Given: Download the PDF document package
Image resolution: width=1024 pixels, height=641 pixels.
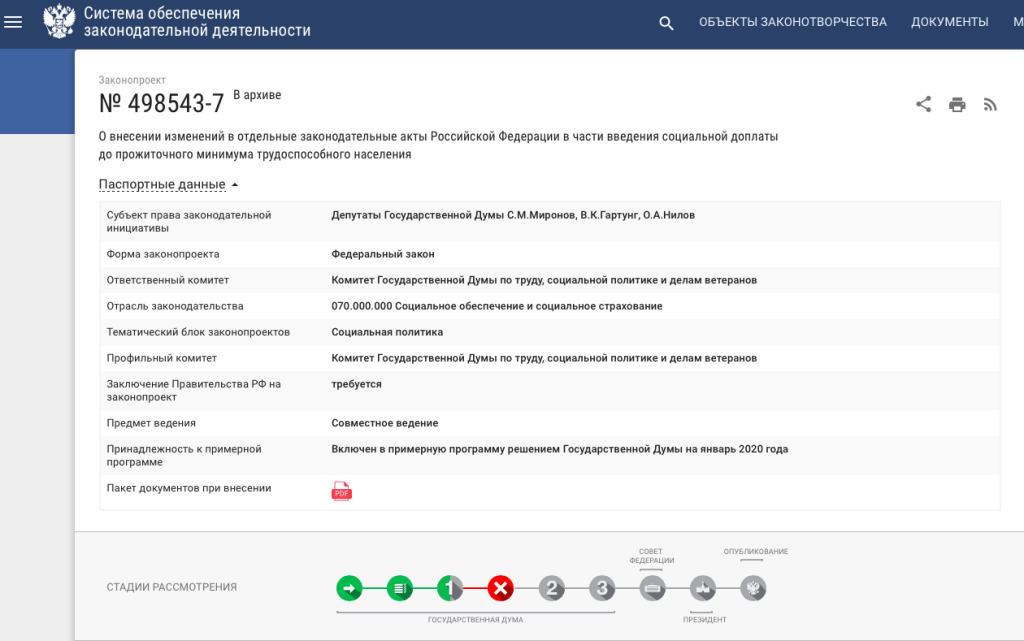Looking at the screenshot, I should pyautogui.click(x=342, y=491).
